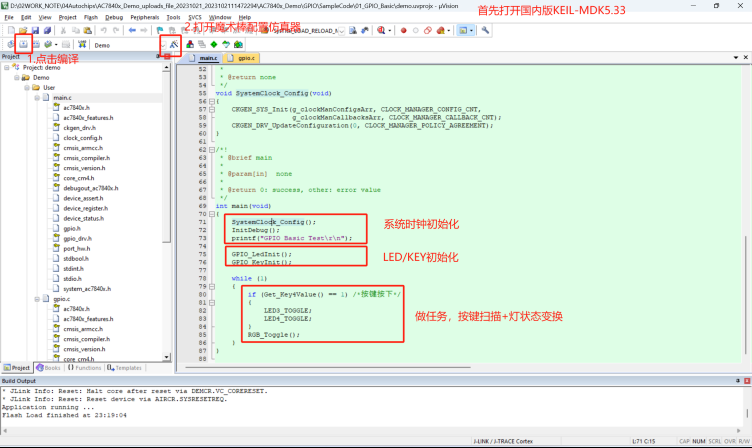752x448 pixels.
Task: Insert breakpoint red circle icon
Action: [x=403, y=30]
